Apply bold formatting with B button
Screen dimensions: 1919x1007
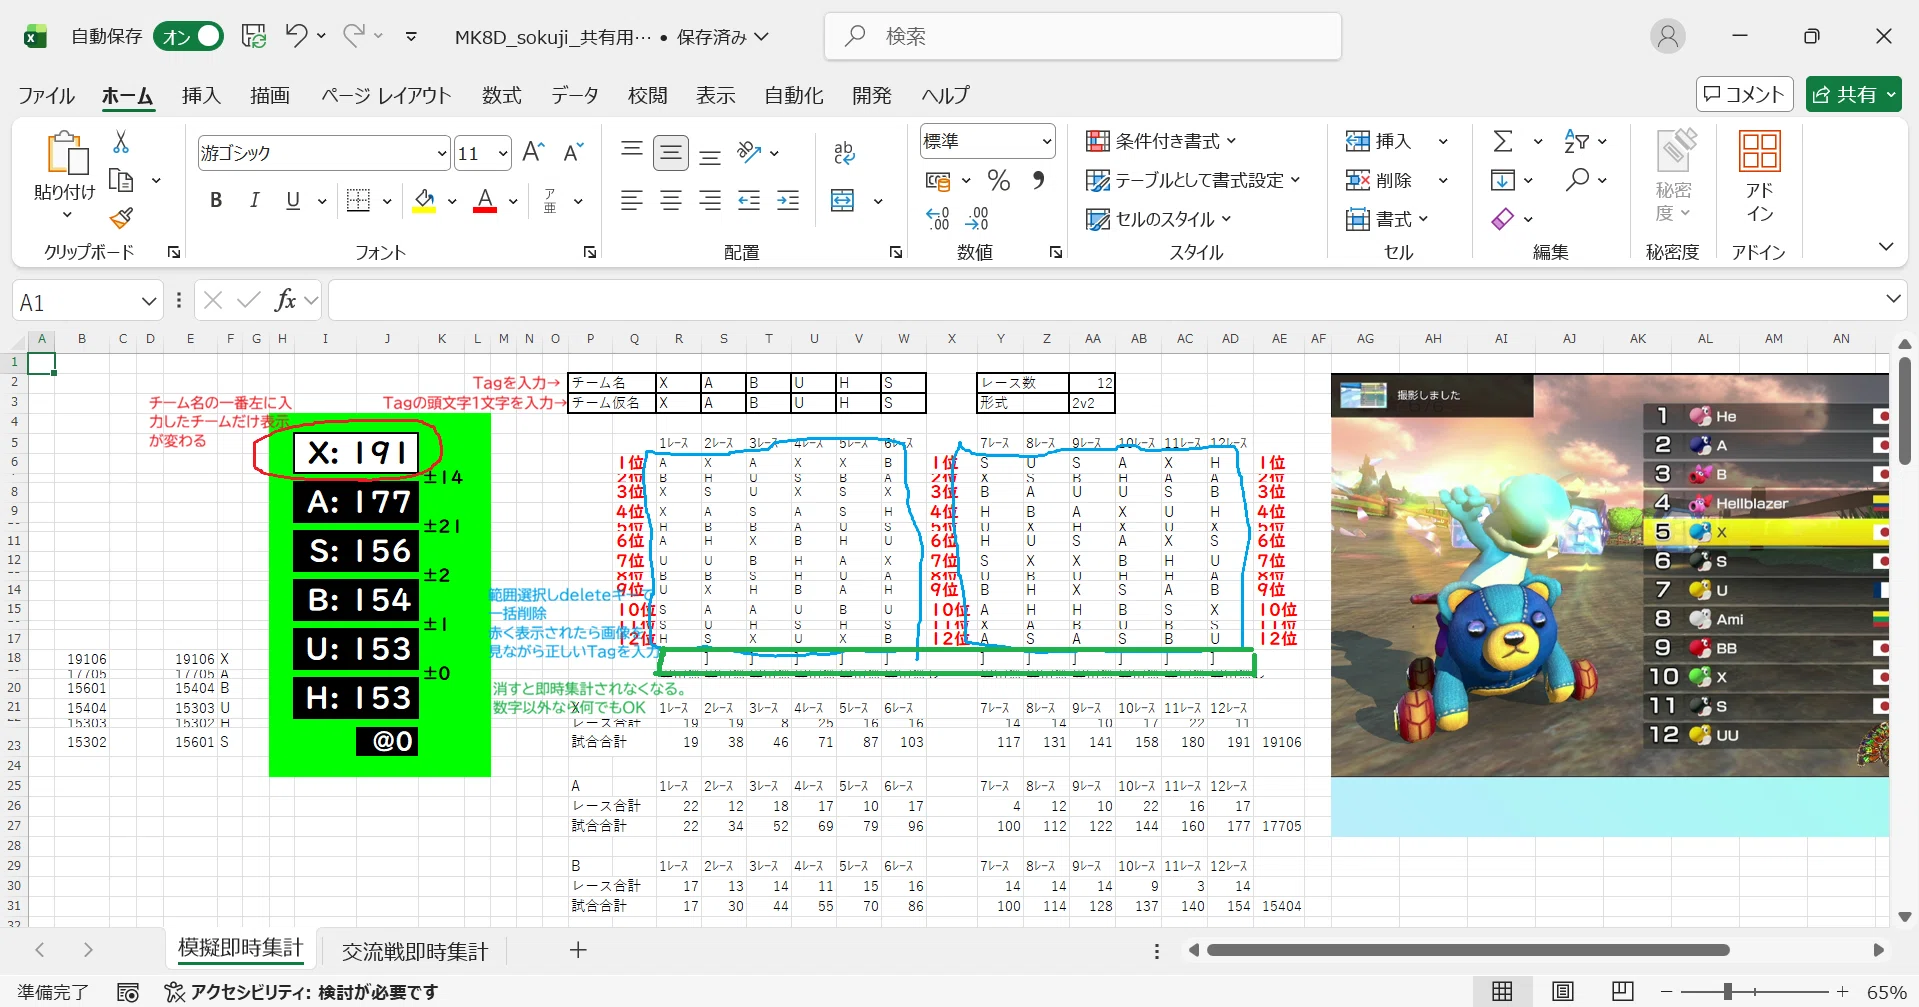pyautogui.click(x=215, y=200)
